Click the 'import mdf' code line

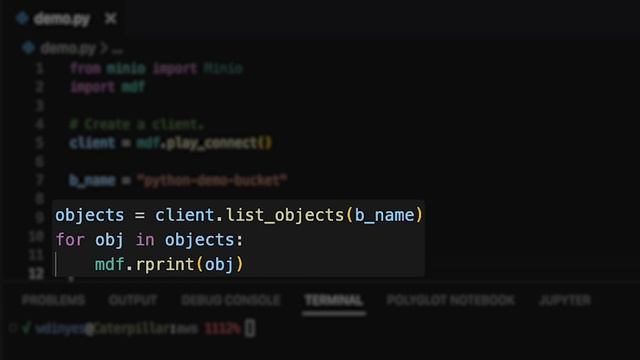(x=108, y=87)
